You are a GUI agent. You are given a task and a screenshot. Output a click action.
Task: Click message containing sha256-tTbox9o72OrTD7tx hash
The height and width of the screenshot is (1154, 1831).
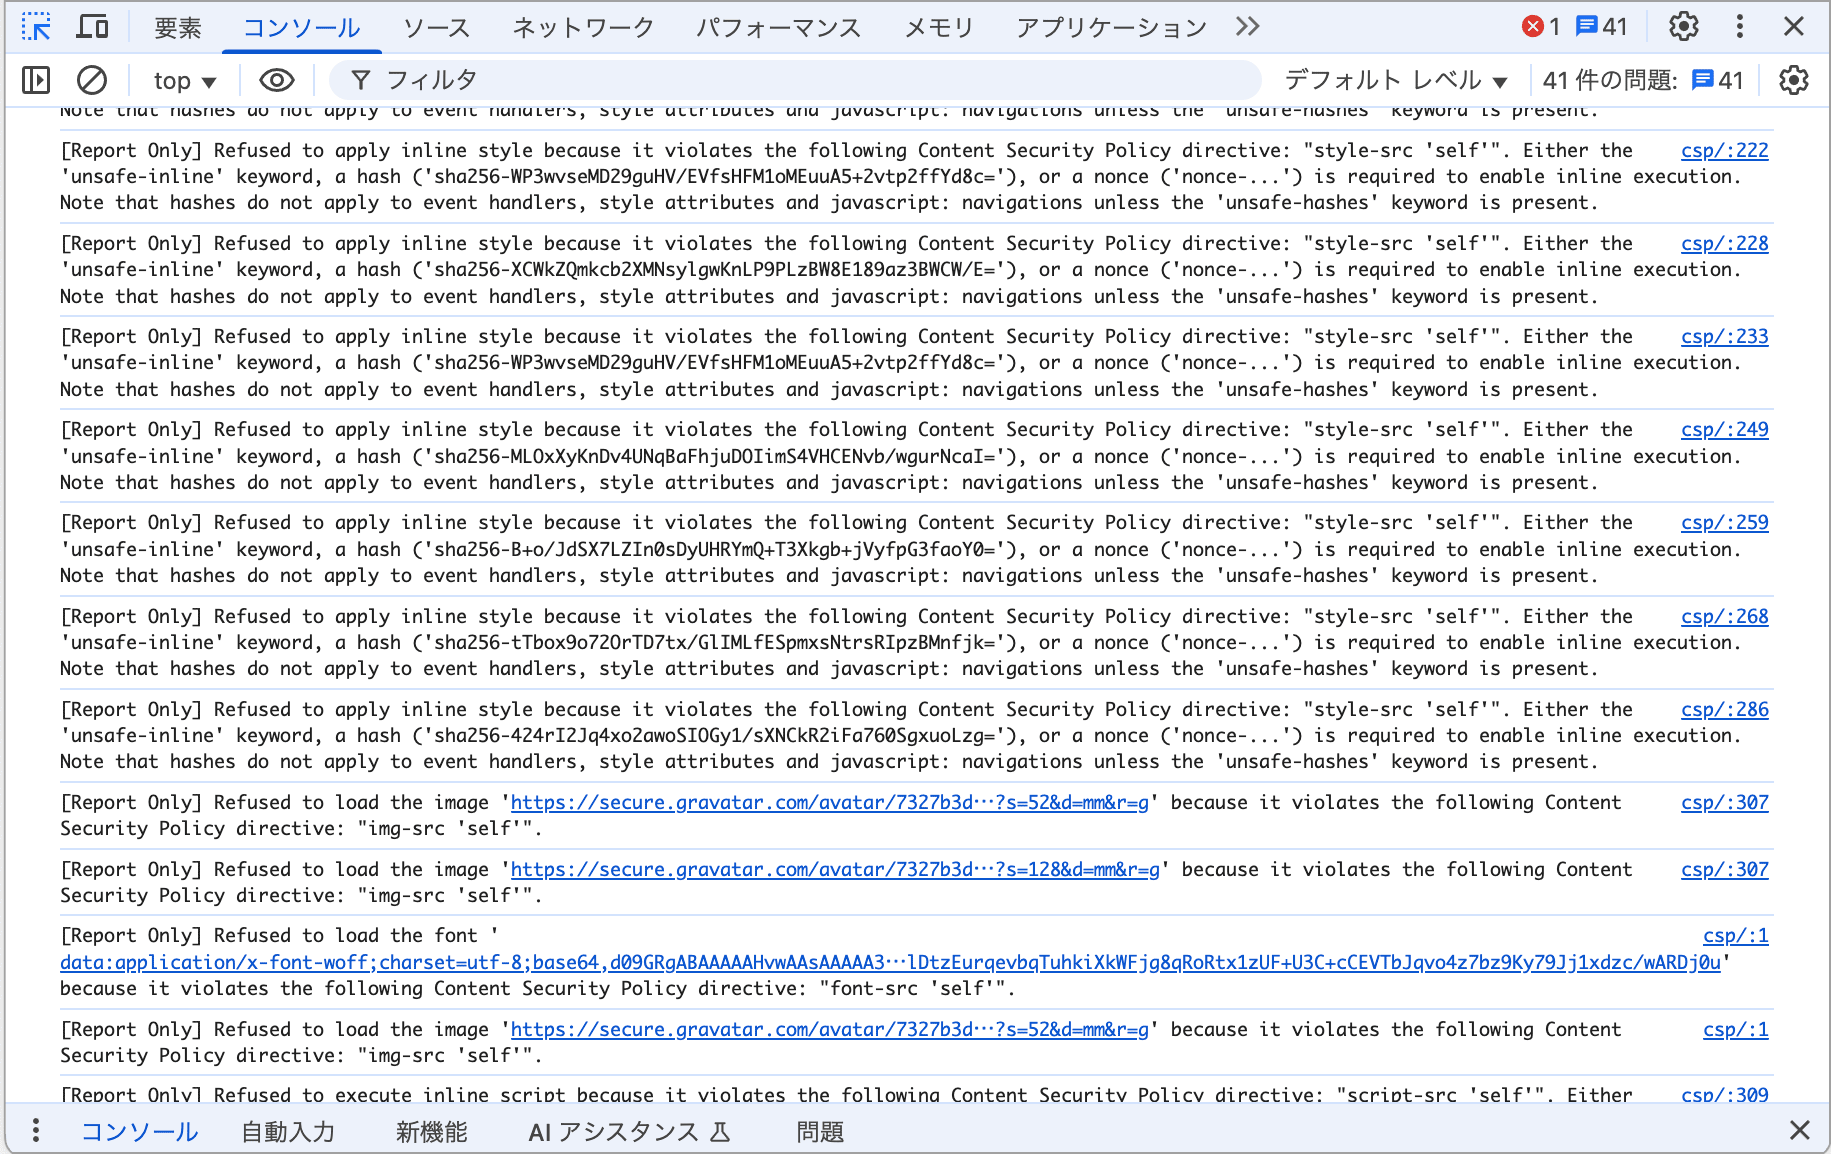click(x=900, y=642)
